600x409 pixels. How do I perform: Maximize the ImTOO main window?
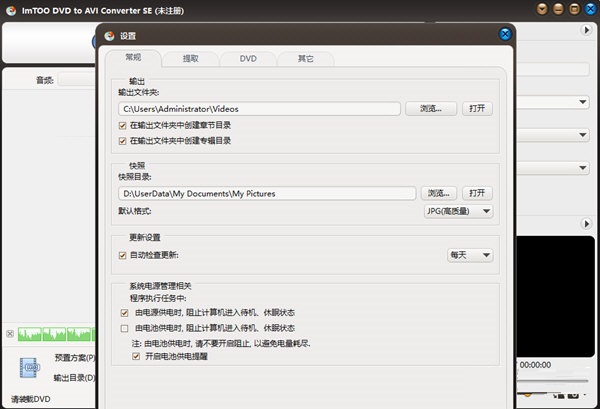pos(574,9)
